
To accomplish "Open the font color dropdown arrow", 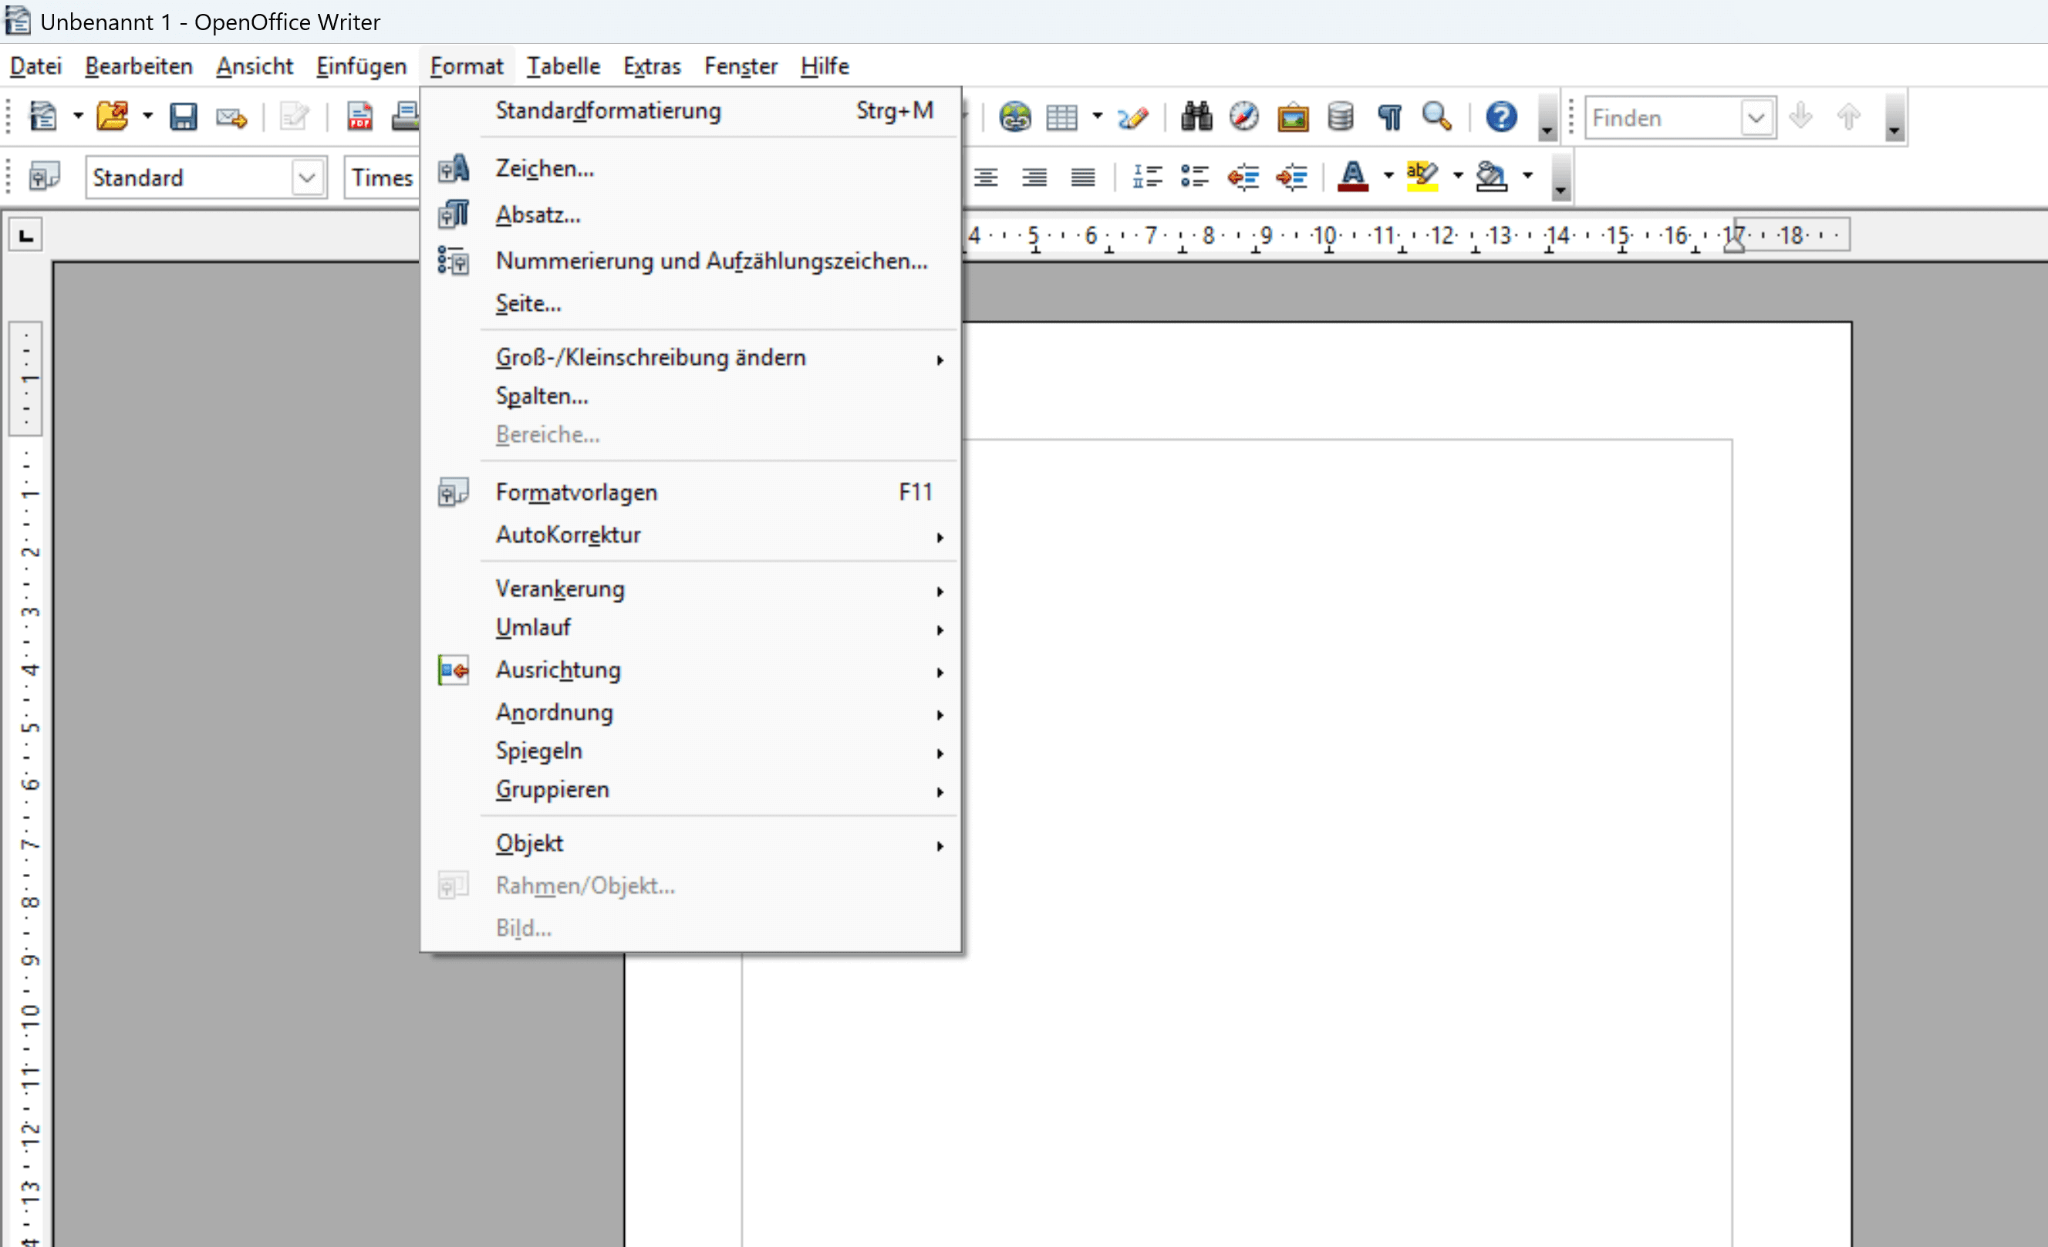I will point(1388,176).
